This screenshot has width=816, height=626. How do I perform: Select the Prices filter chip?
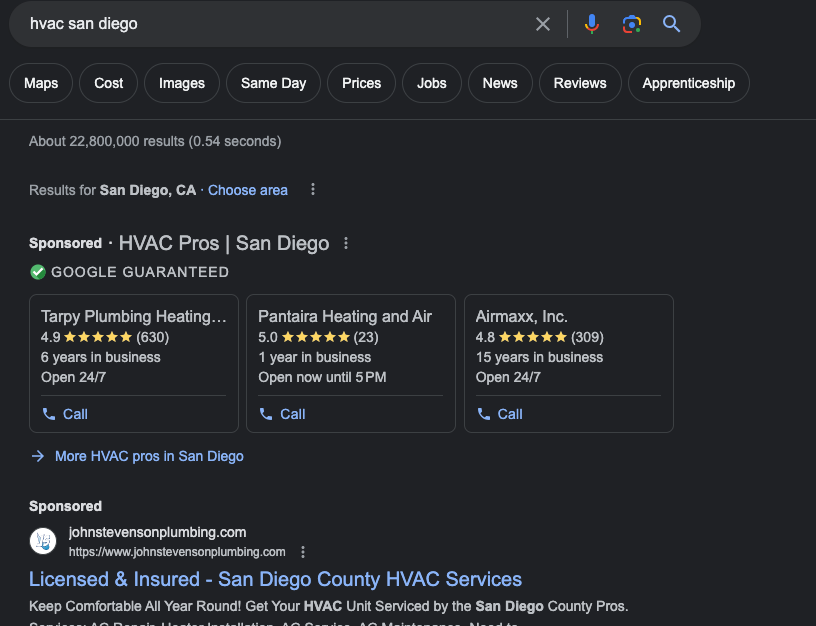pos(361,83)
